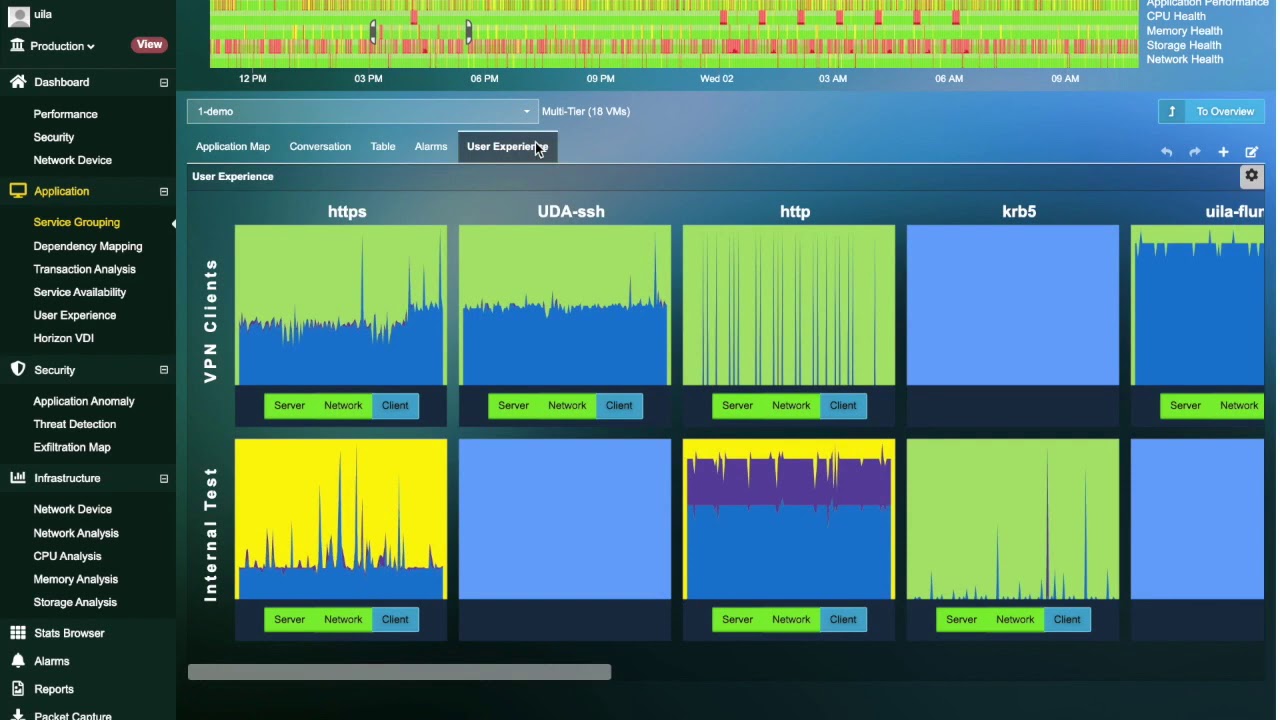Click the user avatar icon
This screenshot has width=1280, height=720.
[x=19, y=15]
